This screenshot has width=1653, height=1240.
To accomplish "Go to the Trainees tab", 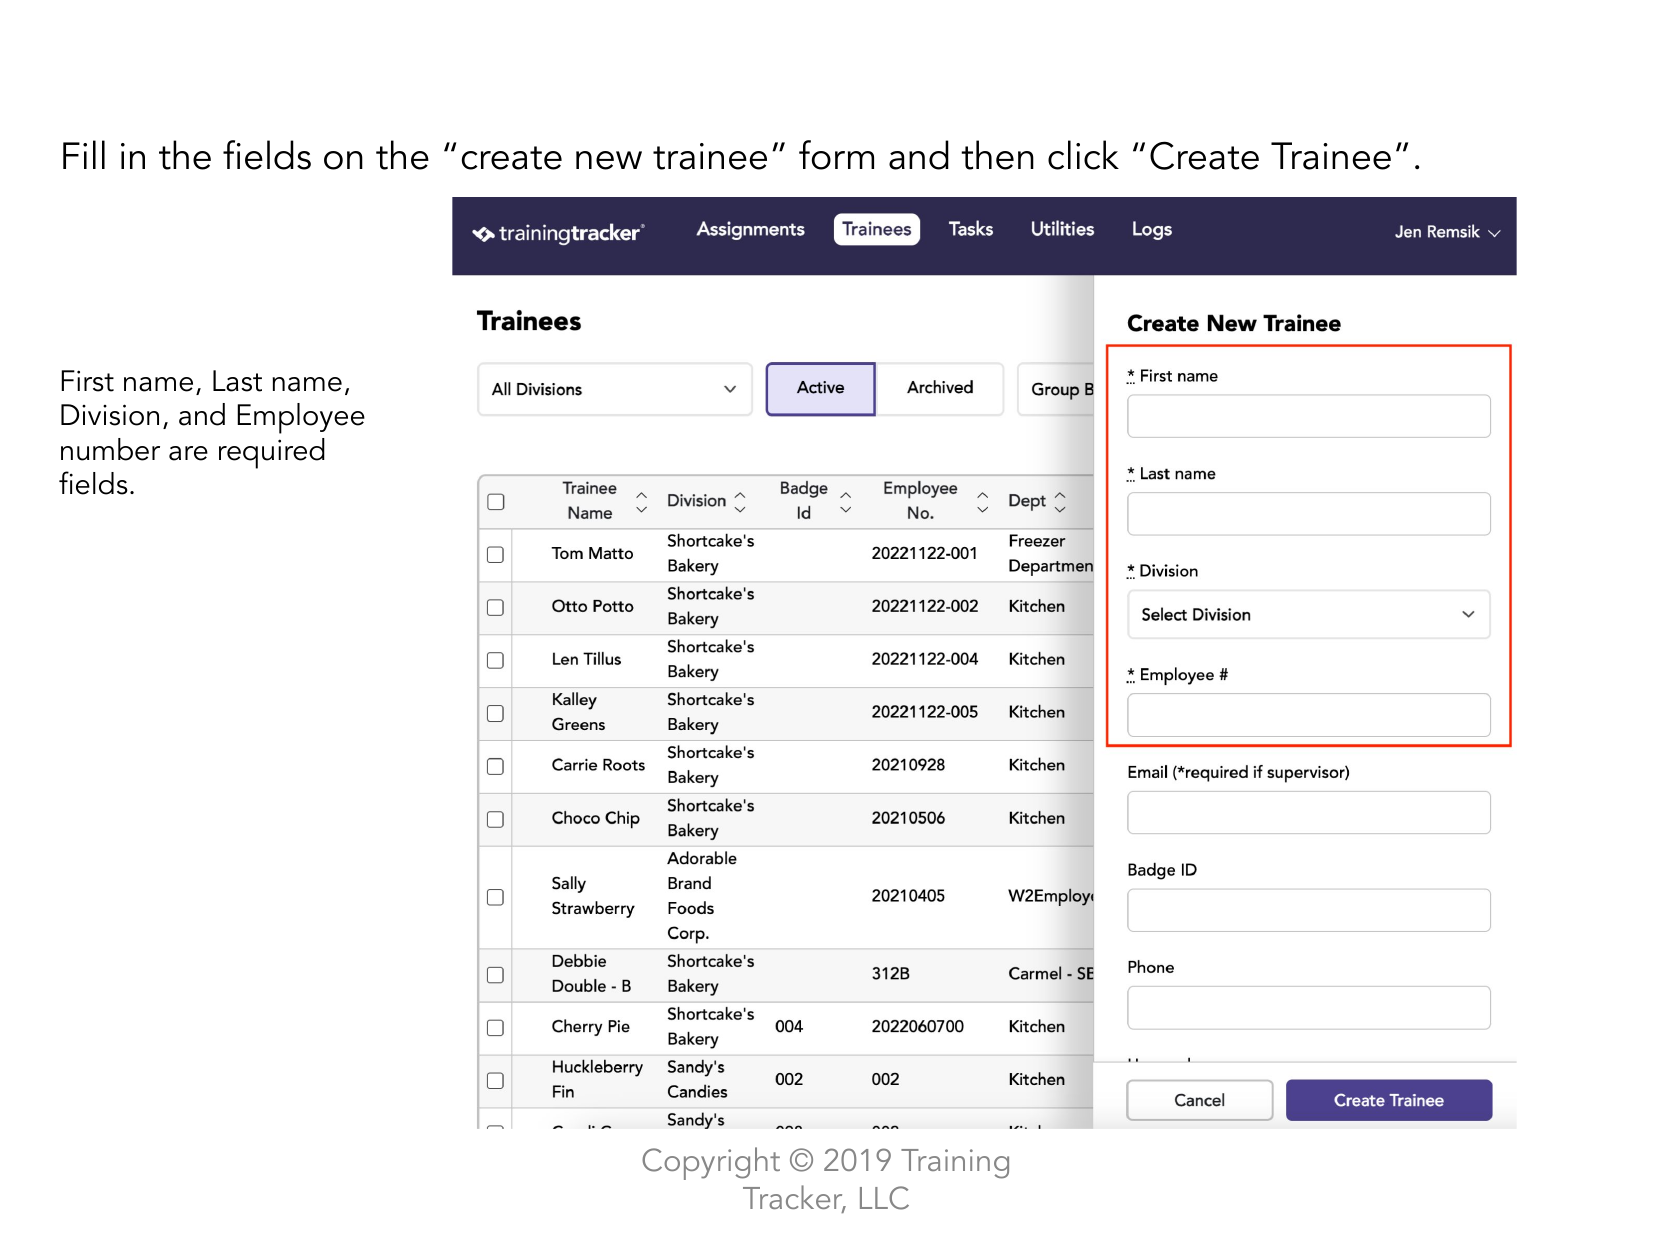I will tap(876, 229).
